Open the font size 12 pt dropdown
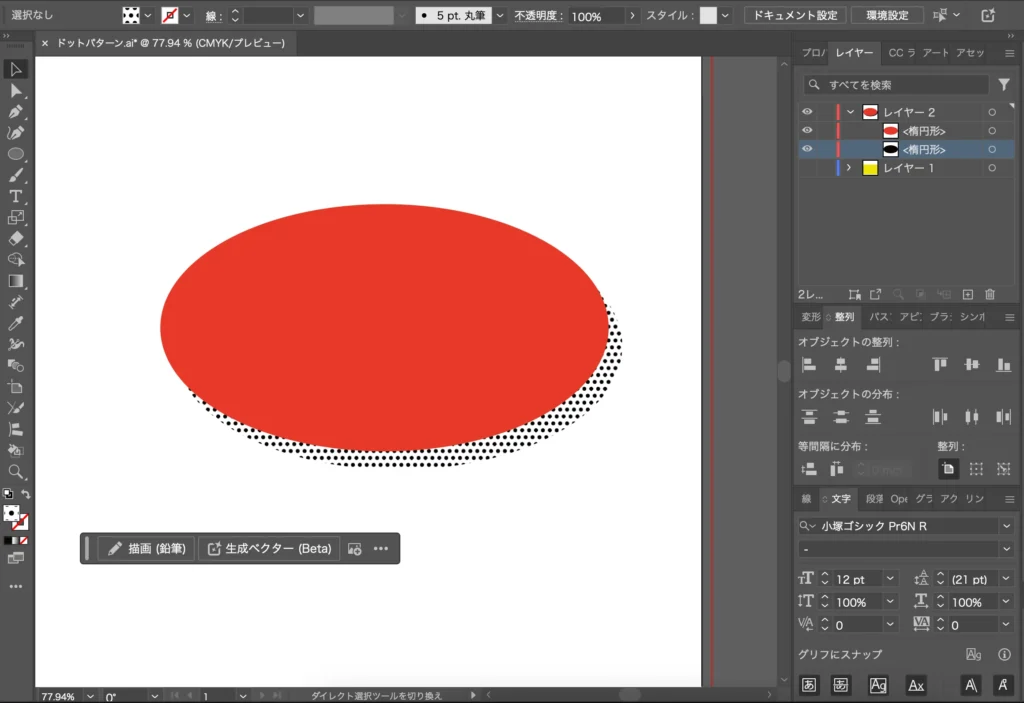This screenshot has width=1024, height=703. 891,579
